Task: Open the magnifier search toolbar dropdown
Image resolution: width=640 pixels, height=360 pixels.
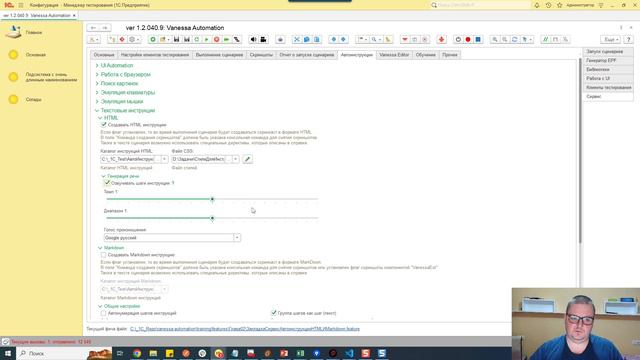Action: 376,40
